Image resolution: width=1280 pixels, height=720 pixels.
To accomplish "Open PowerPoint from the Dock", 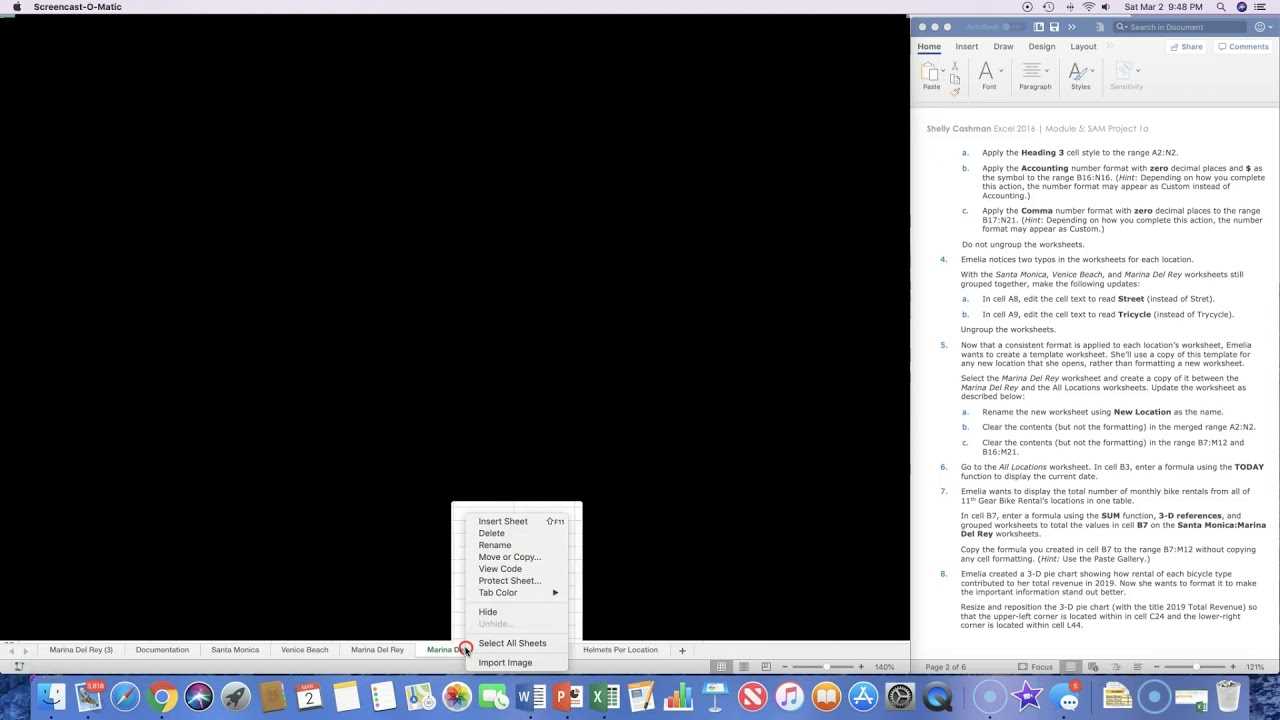I will pos(567,696).
